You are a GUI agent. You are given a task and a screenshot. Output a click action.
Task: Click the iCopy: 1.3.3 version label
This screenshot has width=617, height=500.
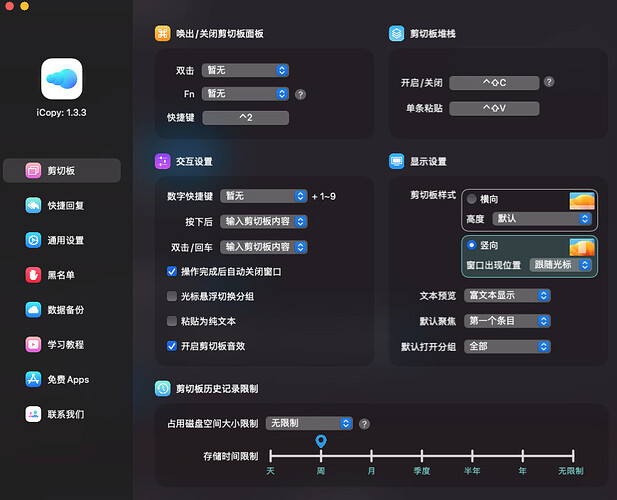coord(61,113)
